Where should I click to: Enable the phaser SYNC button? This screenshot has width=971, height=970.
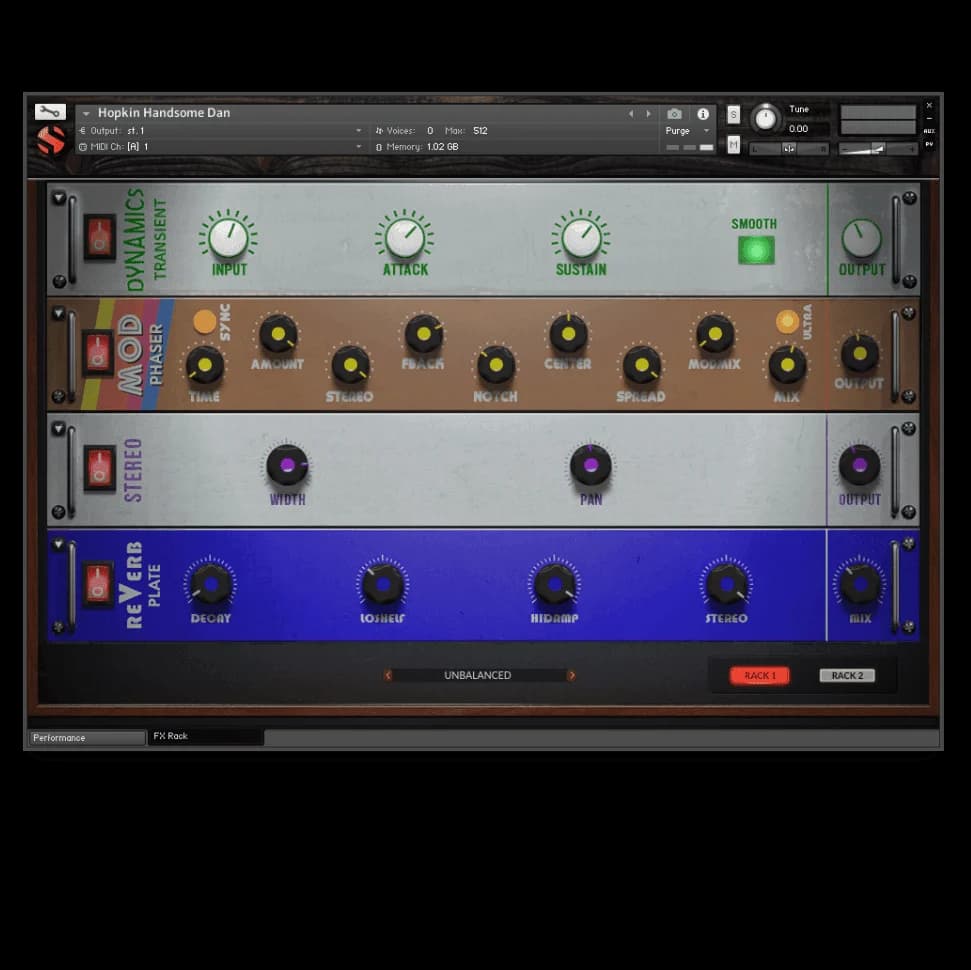coord(205,321)
